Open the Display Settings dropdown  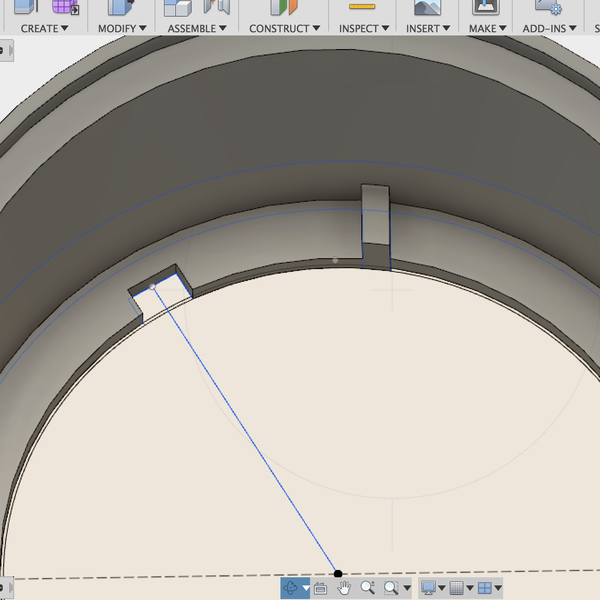[433, 588]
